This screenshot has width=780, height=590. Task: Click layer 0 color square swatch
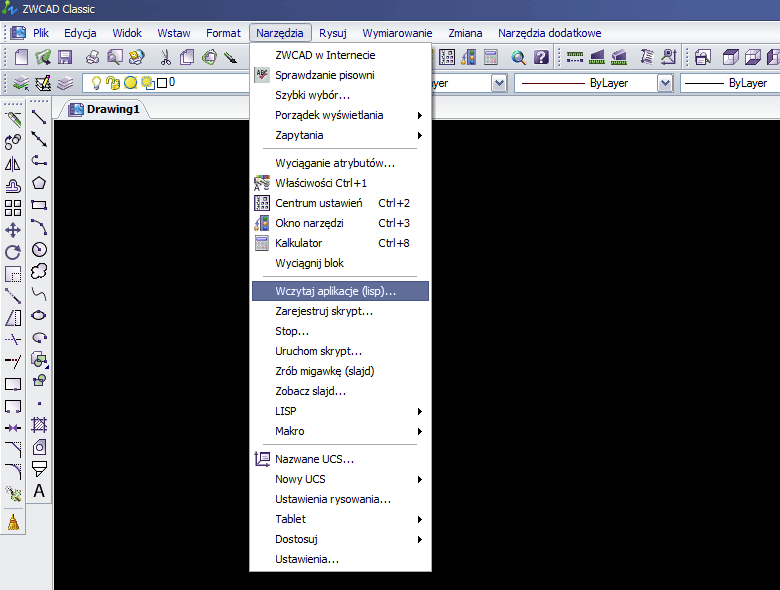pos(162,83)
